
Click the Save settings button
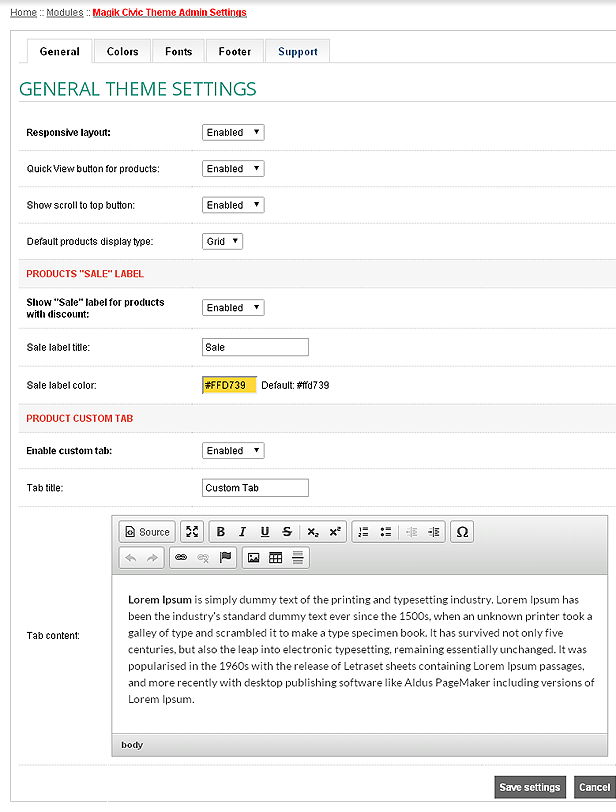pyautogui.click(x=530, y=787)
